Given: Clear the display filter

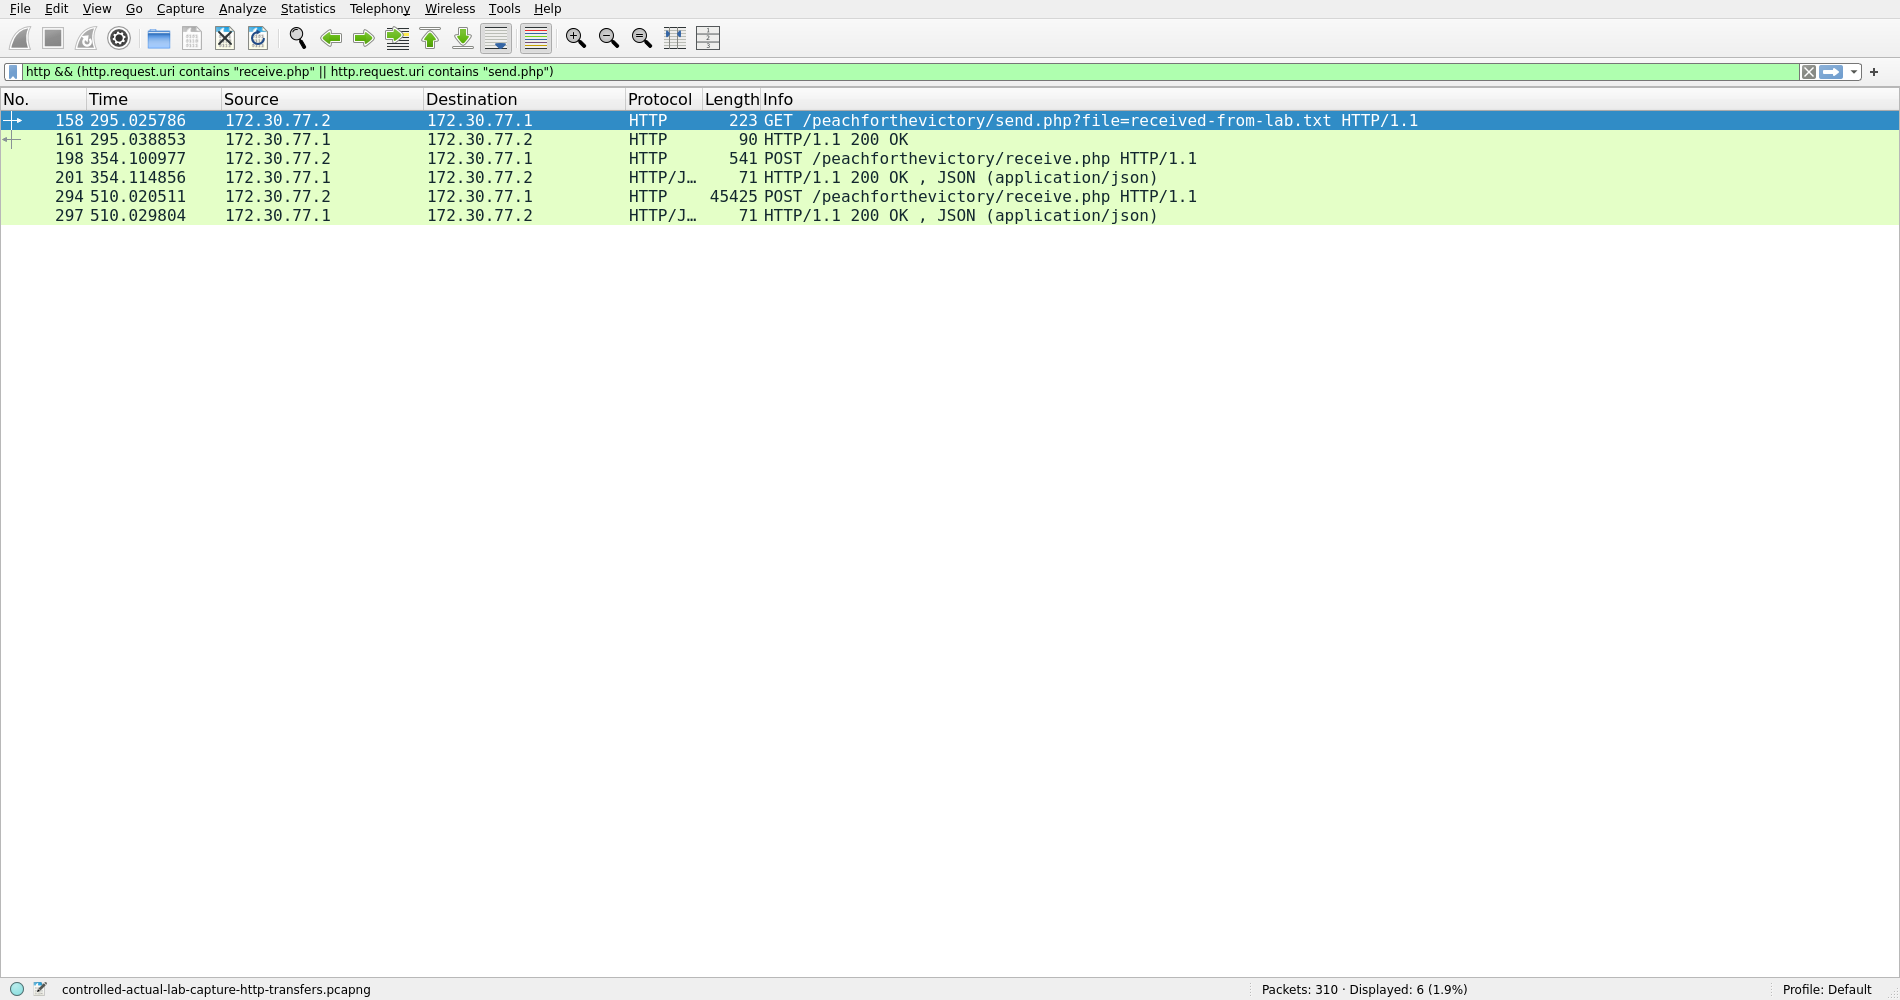Looking at the screenshot, I should click(1809, 72).
